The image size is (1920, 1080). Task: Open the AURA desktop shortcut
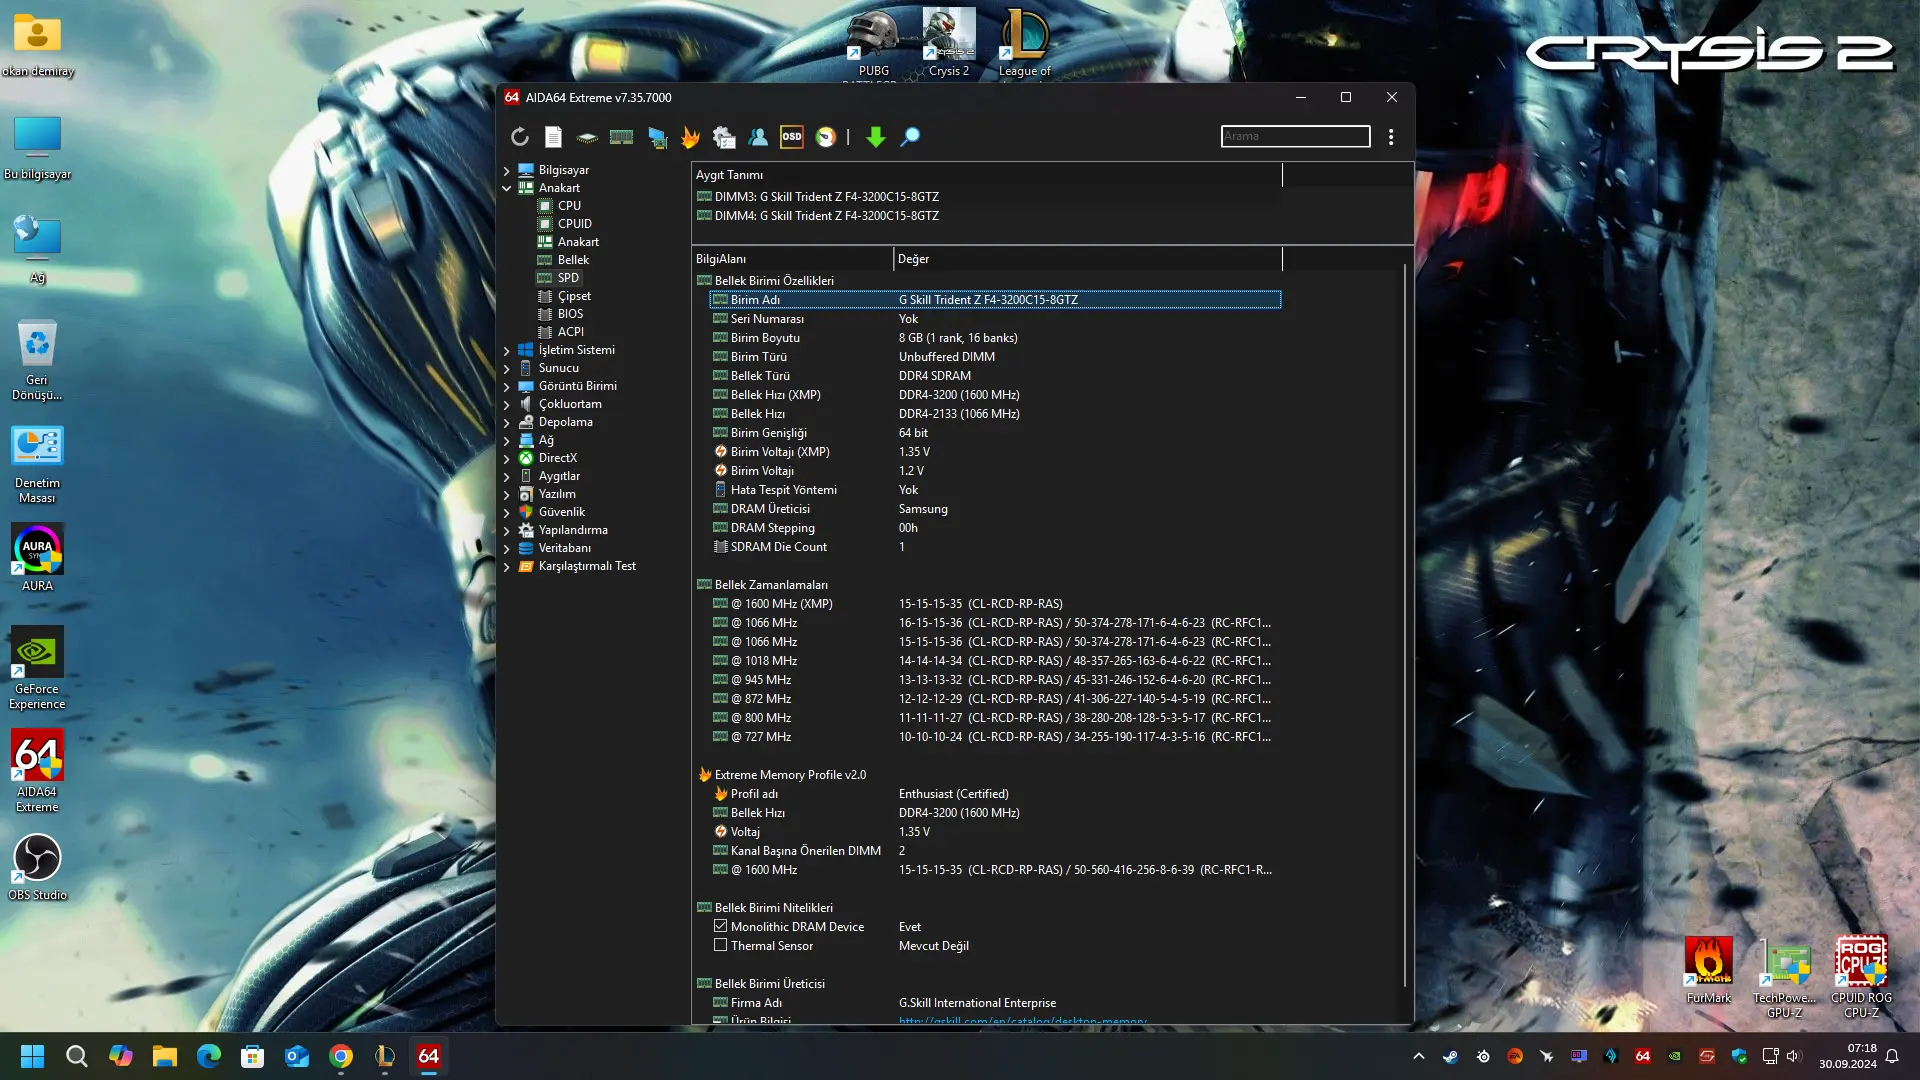[x=37, y=558]
